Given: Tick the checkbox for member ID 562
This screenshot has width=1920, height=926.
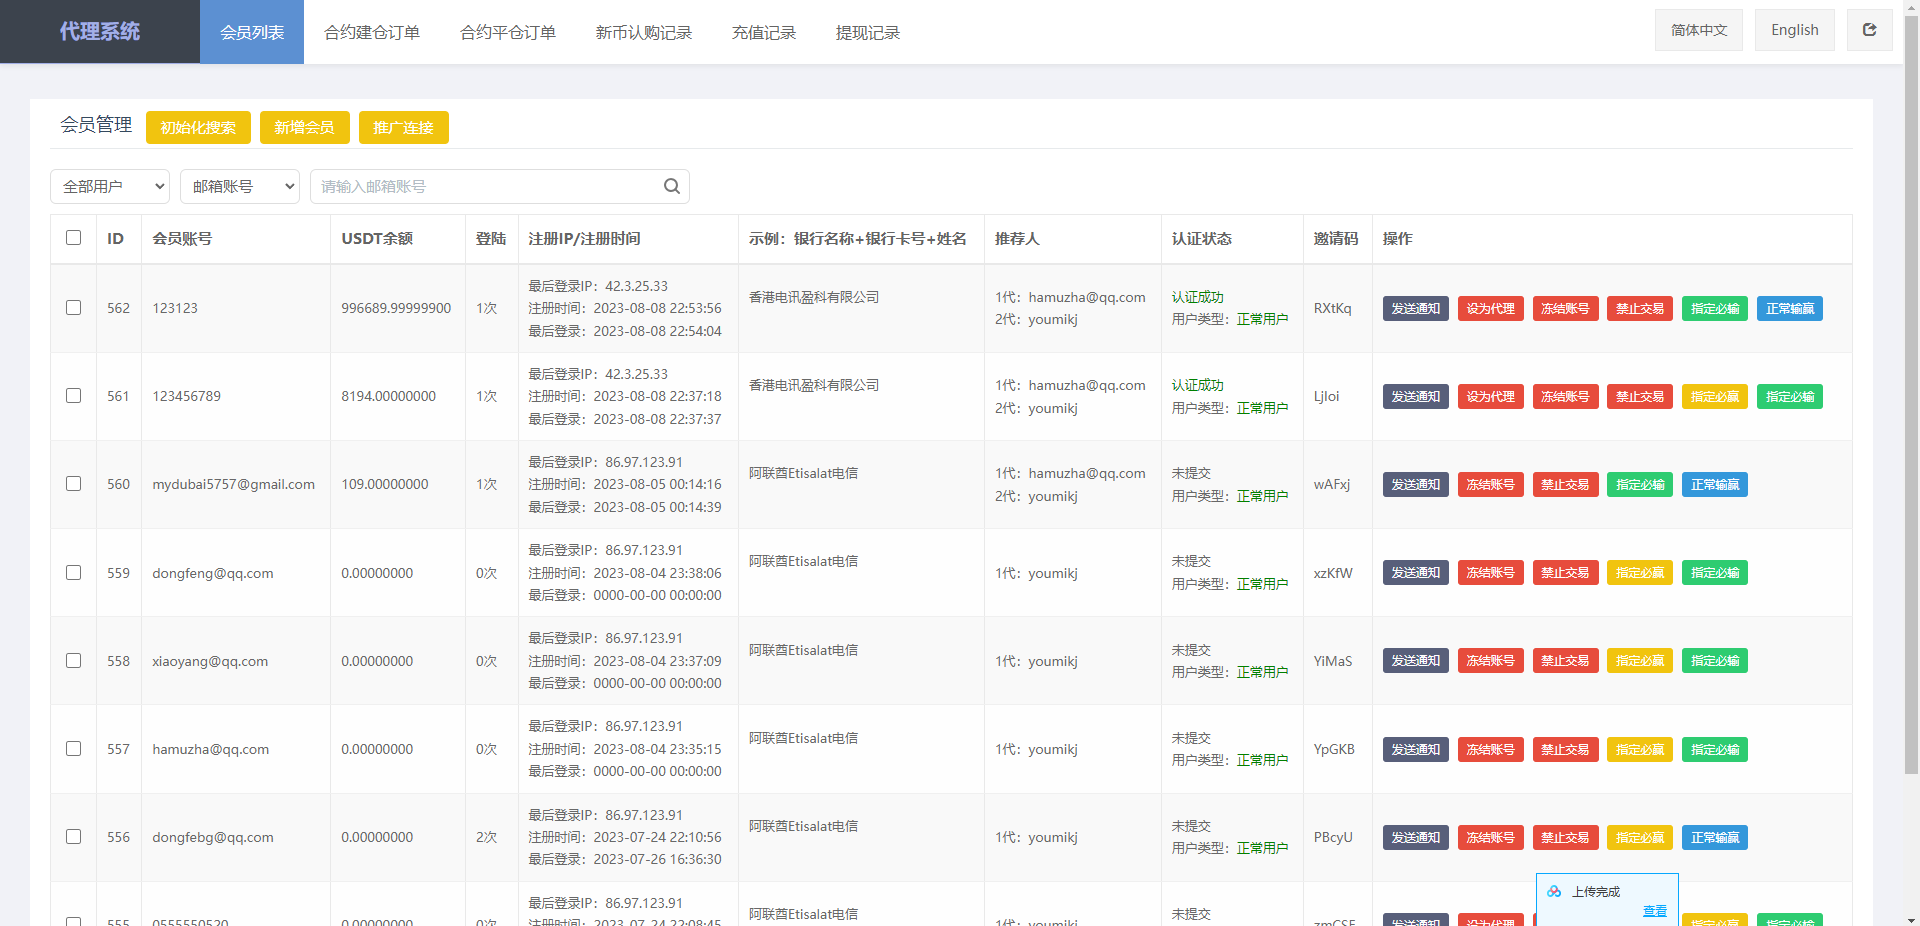Looking at the screenshot, I should 74,308.
